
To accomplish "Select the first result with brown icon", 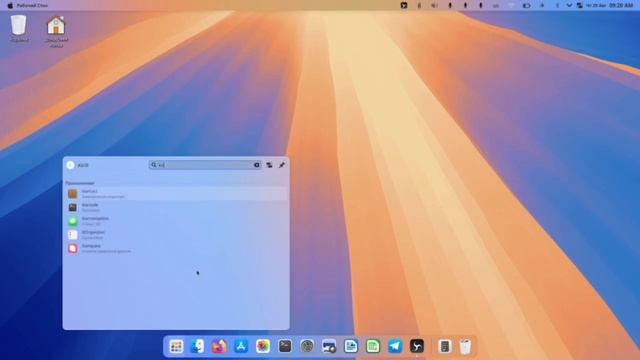I will pyautogui.click(x=176, y=193).
